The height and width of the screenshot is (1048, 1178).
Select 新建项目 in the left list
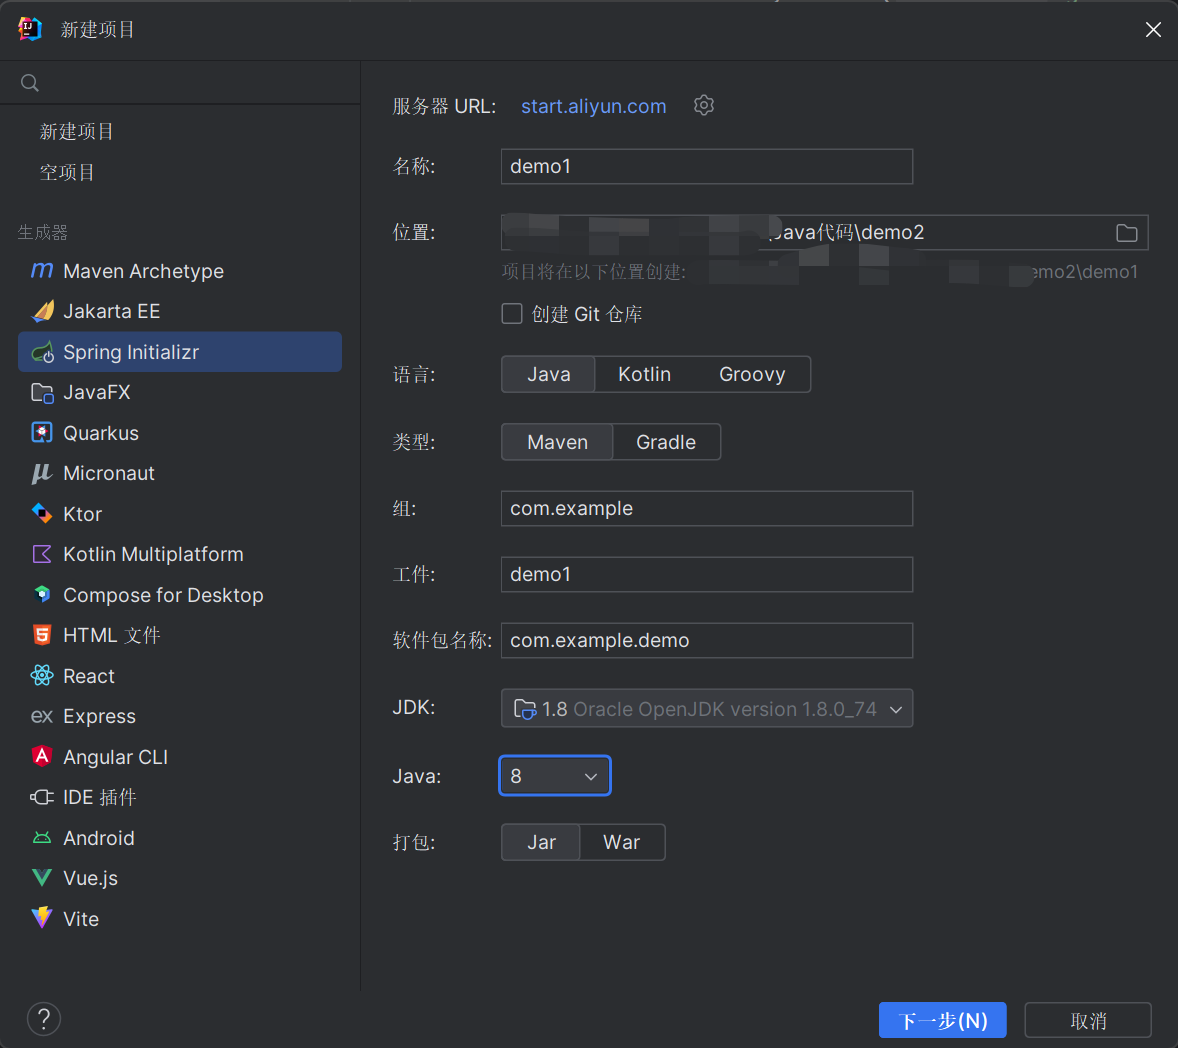tap(77, 131)
